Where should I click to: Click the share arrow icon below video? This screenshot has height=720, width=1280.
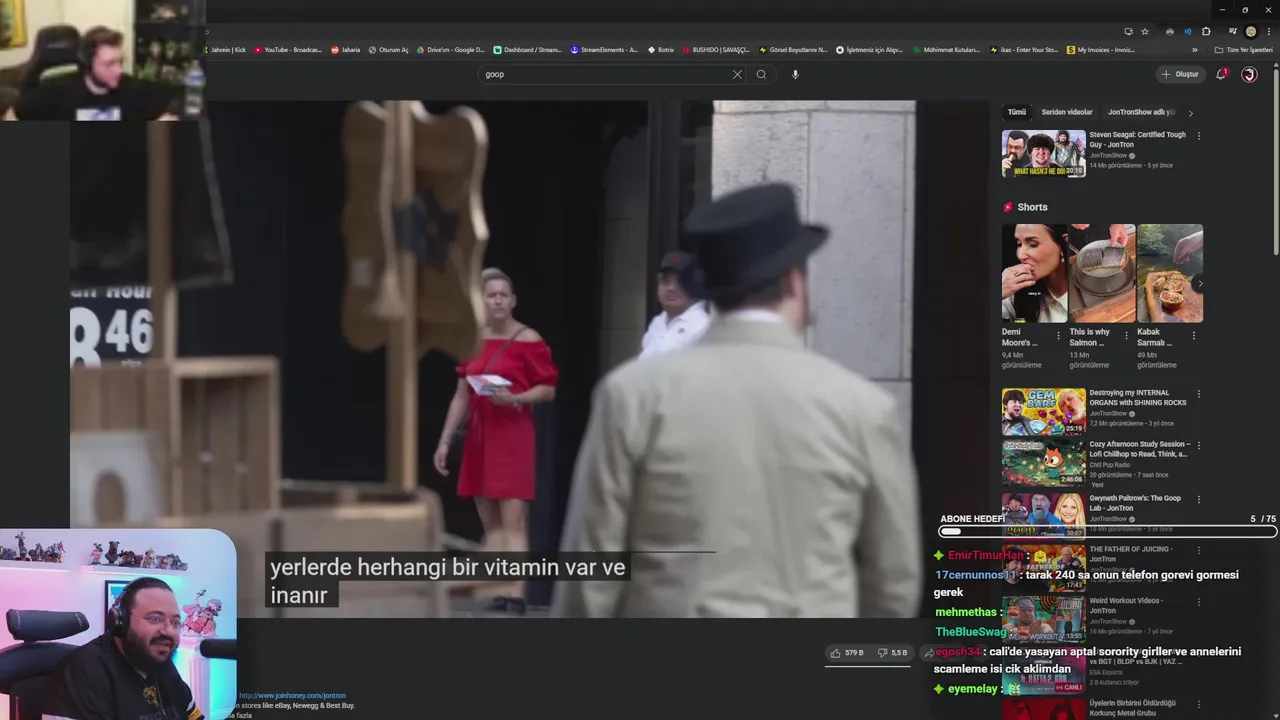(x=928, y=653)
